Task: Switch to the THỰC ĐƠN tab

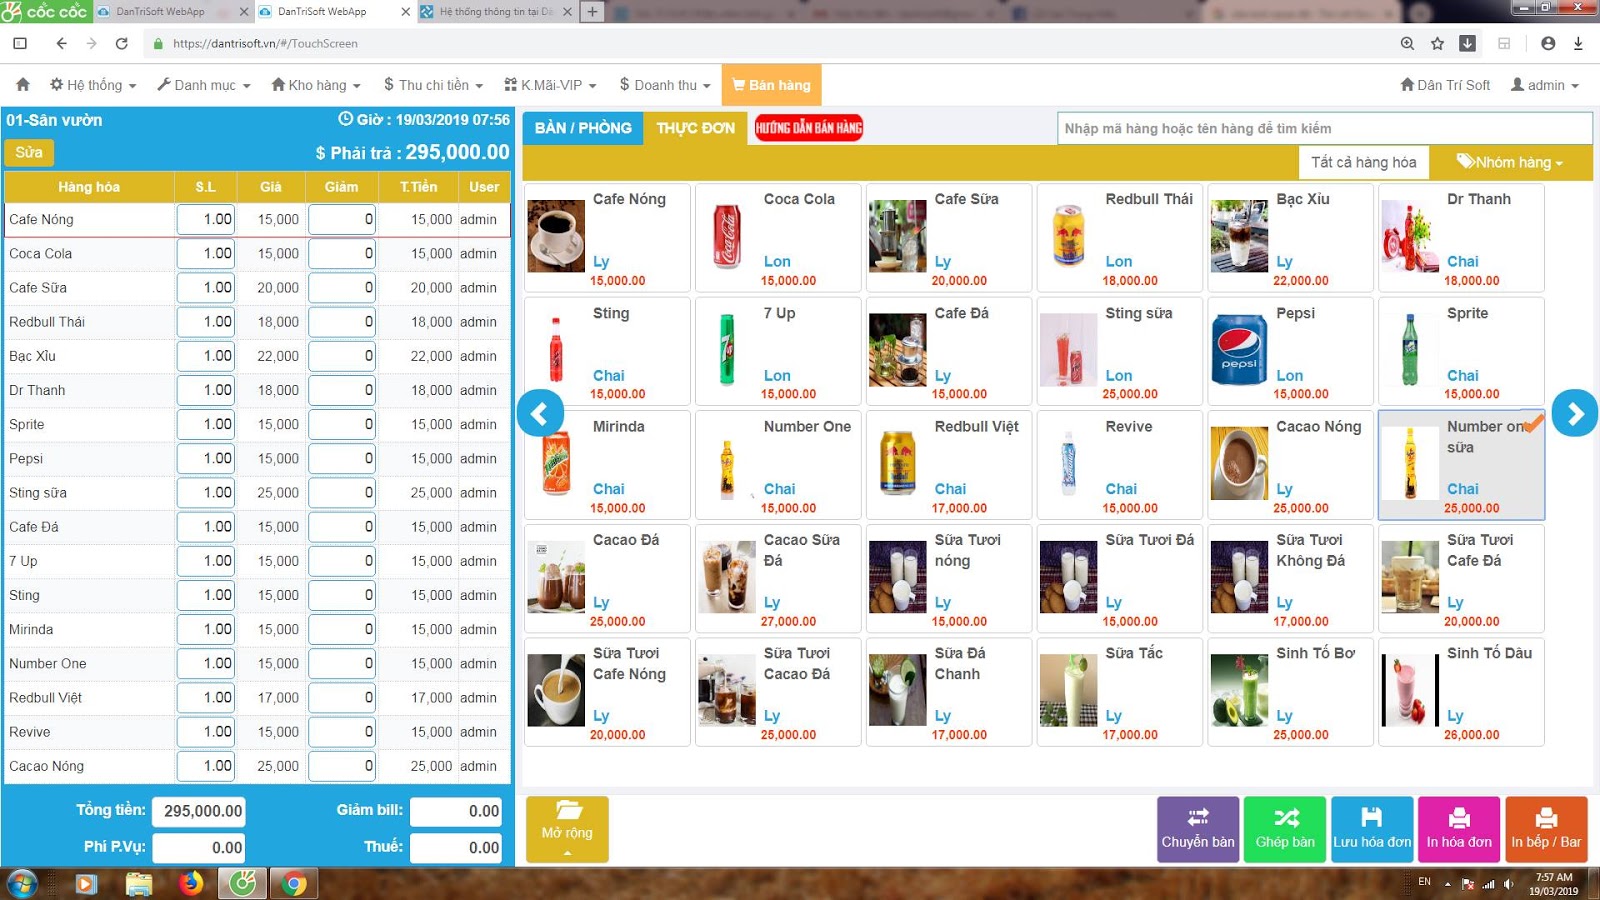Action: pyautogui.click(x=695, y=128)
